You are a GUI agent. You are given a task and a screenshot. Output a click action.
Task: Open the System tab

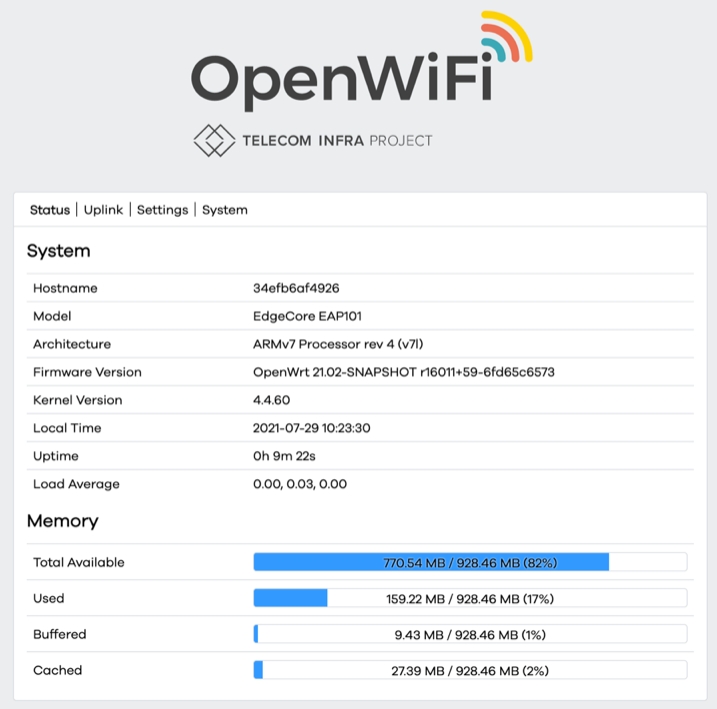pos(225,210)
